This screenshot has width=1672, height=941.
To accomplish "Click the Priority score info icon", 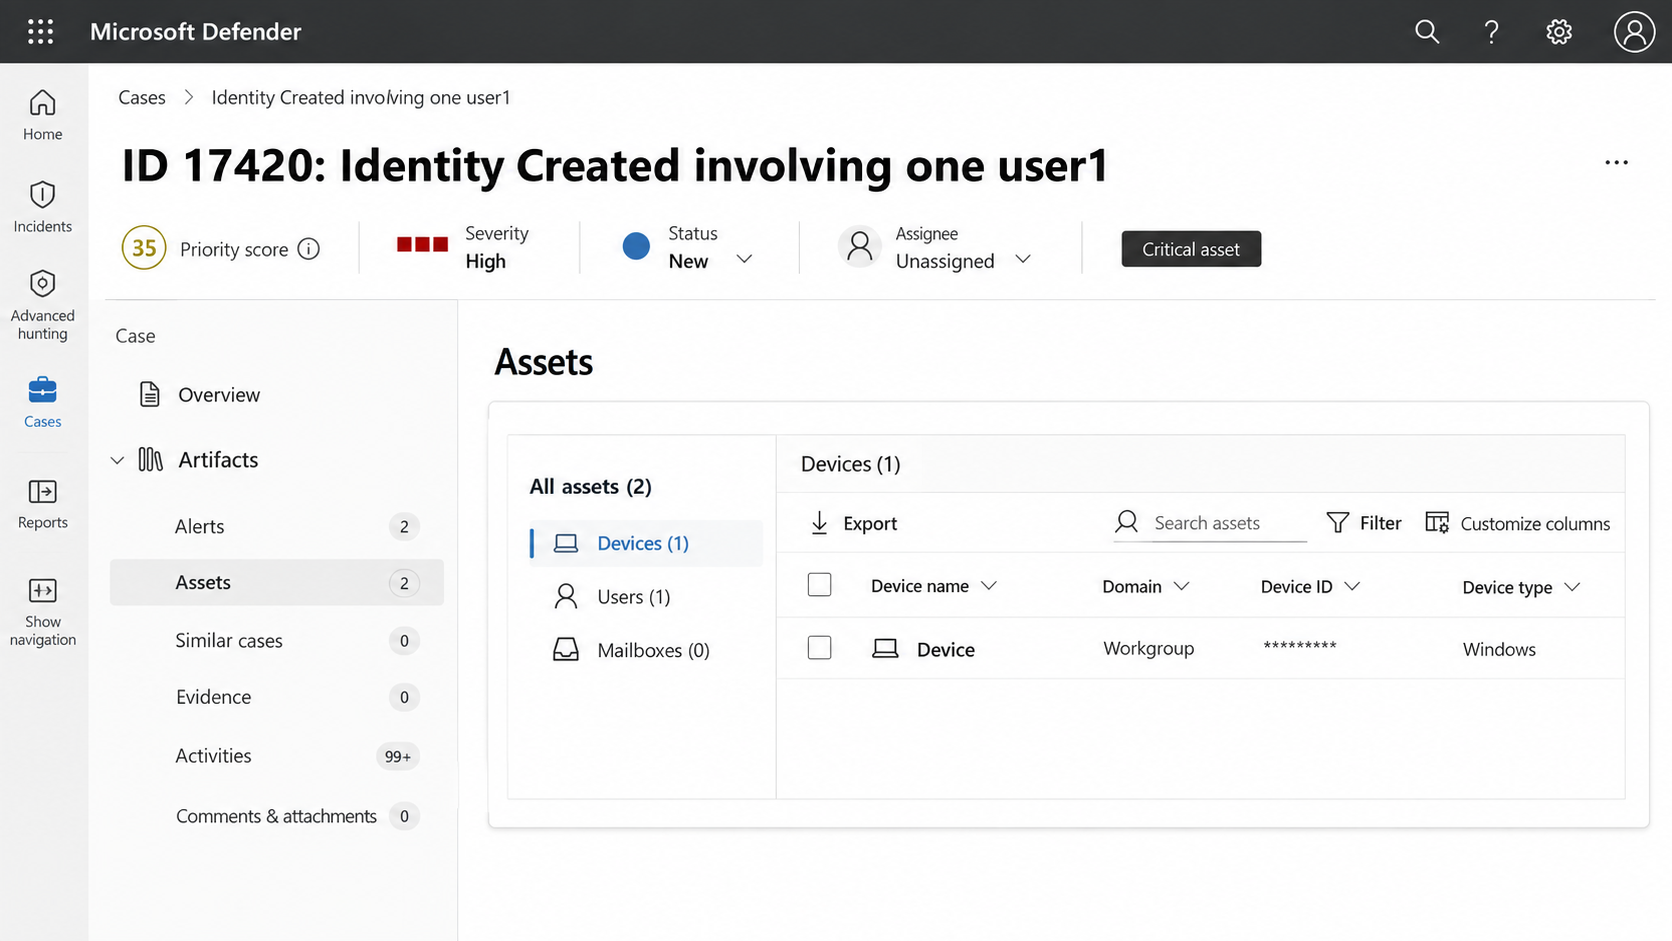I will tap(309, 249).
